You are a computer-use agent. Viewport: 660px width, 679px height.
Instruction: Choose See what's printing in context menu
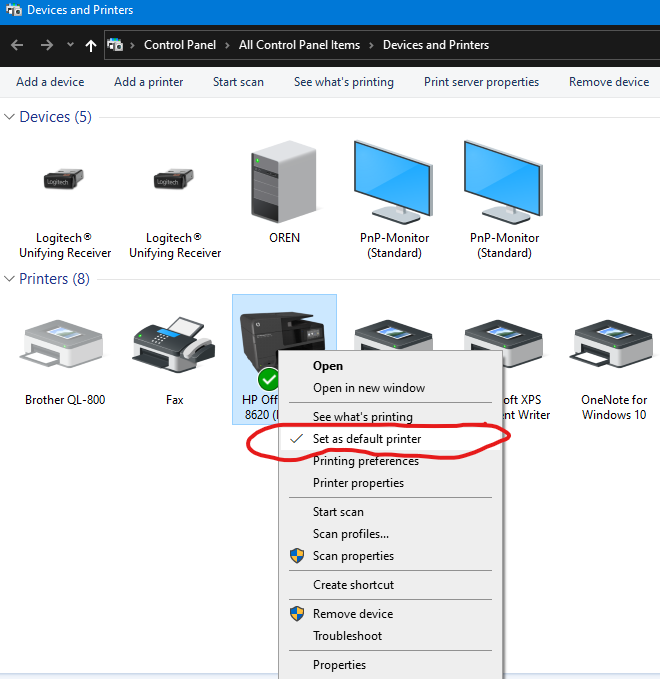363,417
